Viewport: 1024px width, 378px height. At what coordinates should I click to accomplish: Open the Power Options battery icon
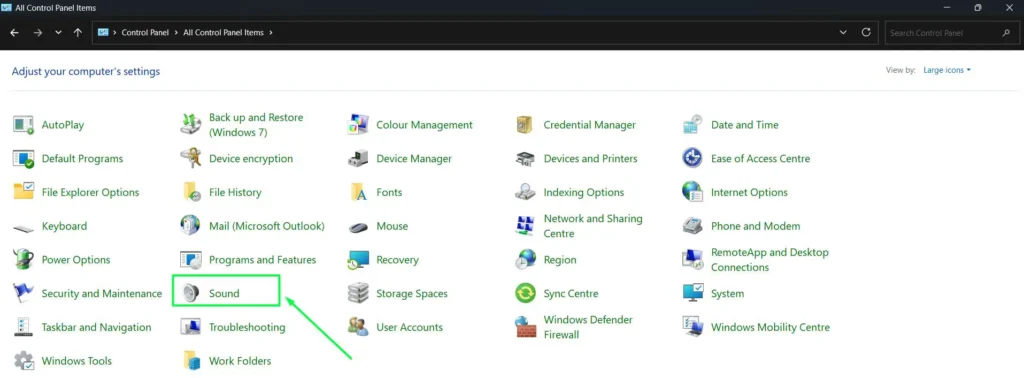pos(24,260)
